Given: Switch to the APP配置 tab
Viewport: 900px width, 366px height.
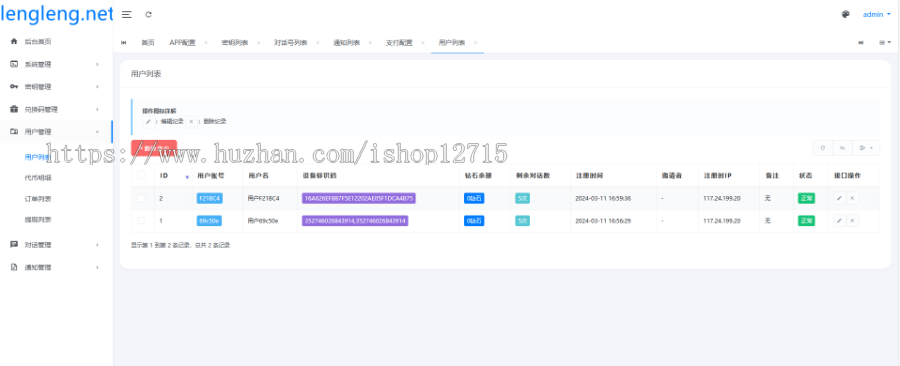Looking at the screenshot, I should (183, 42).
